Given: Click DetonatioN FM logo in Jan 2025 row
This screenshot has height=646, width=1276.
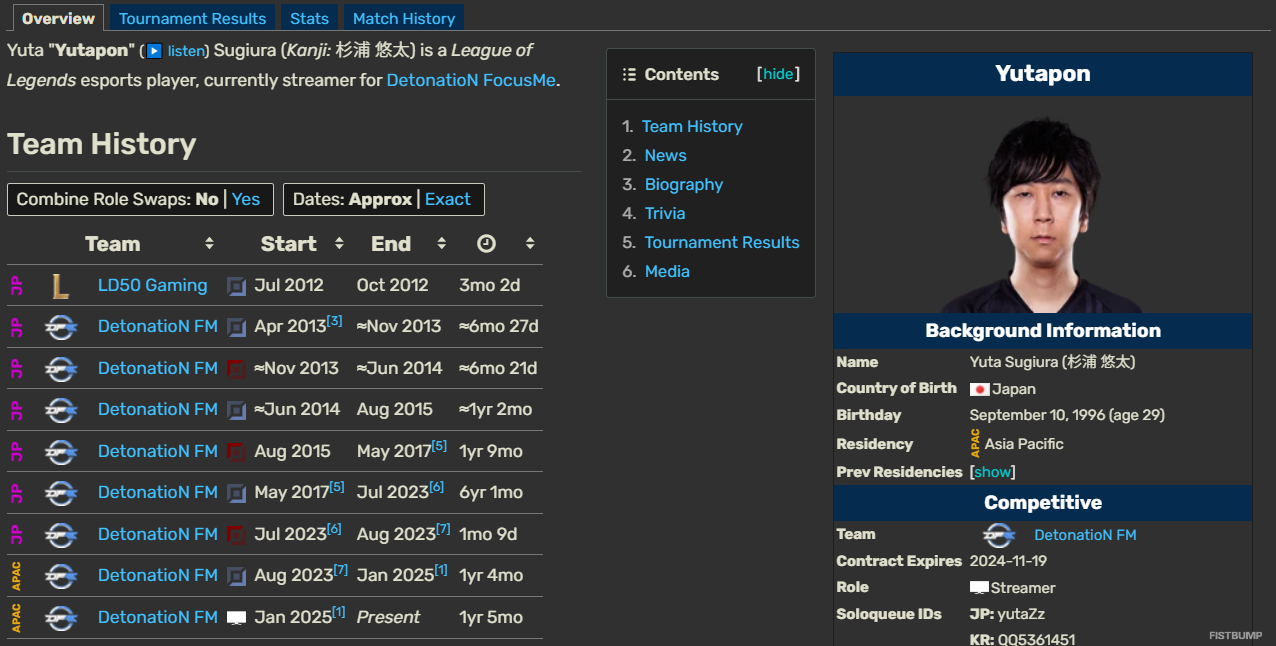Looking at the screenshot, I should coord(61,617).
